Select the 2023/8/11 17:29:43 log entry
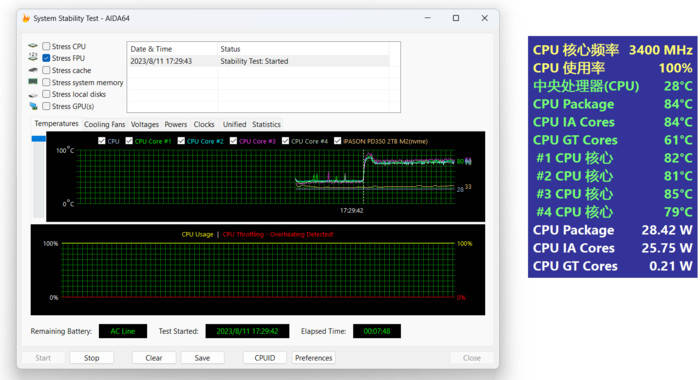Image resolution: width=700 pixels, height=380 pixels. coord(259,61)
